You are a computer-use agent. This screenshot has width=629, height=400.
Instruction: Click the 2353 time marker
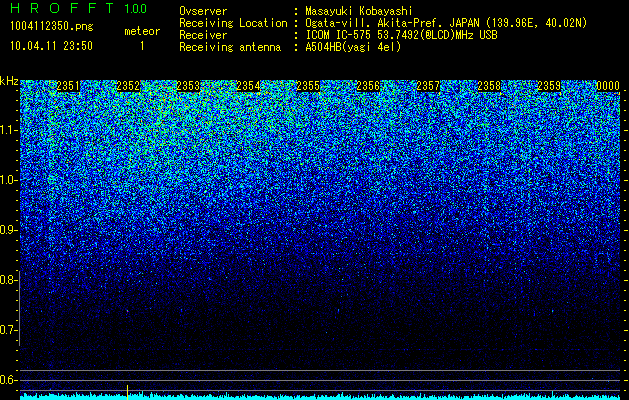pos(188,86)
